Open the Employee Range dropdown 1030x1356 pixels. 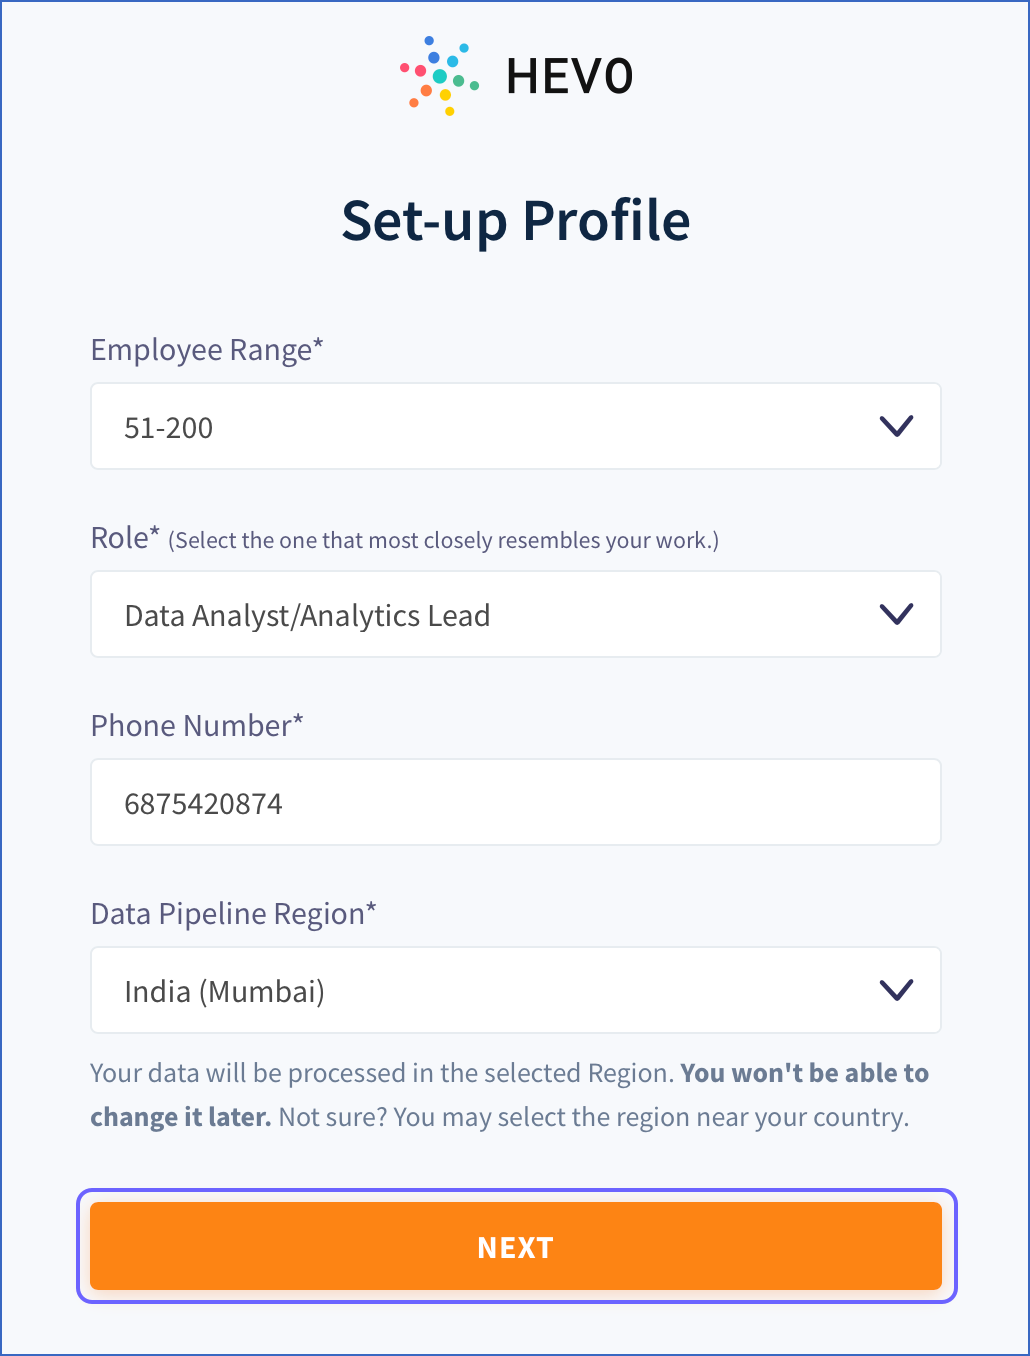coord(515,426)
